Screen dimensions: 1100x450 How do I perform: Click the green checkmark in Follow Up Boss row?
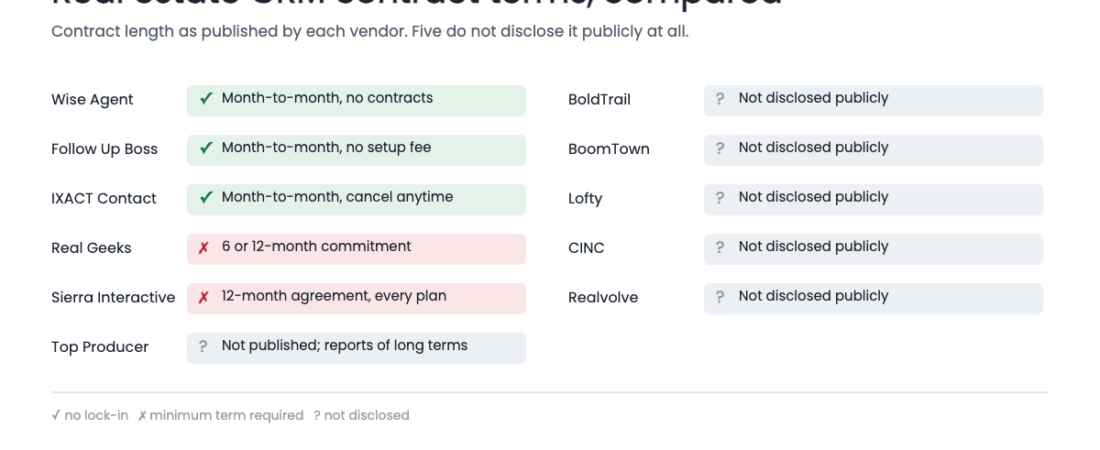coord(206,148)
